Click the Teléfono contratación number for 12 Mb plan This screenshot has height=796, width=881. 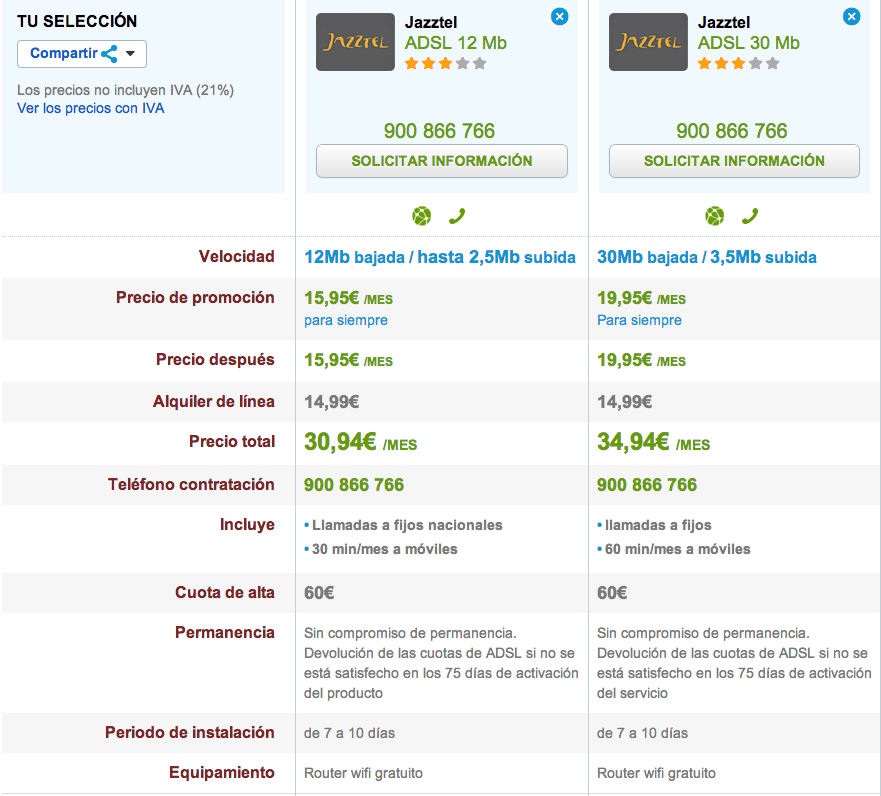354,485
